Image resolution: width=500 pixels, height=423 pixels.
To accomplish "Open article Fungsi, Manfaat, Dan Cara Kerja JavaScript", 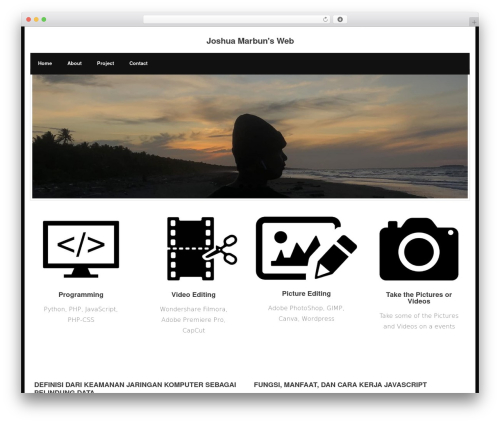I will (340, 385).
